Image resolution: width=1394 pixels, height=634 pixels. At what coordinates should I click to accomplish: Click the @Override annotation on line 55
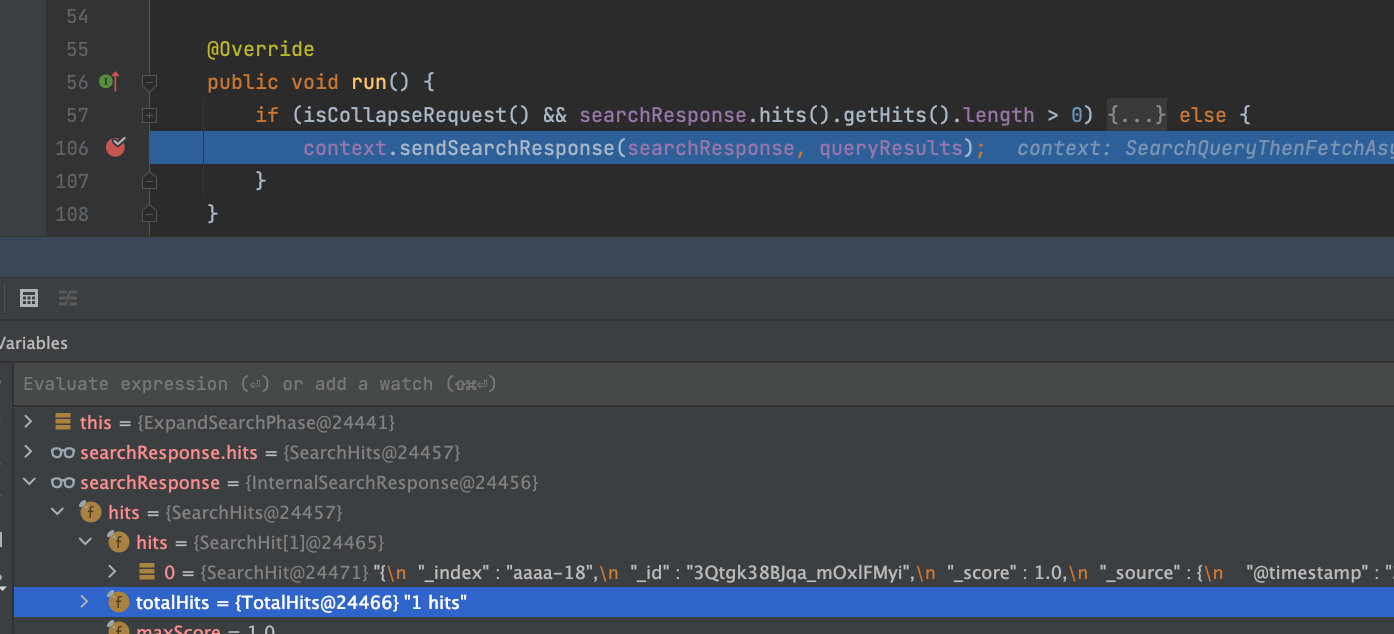260,49
